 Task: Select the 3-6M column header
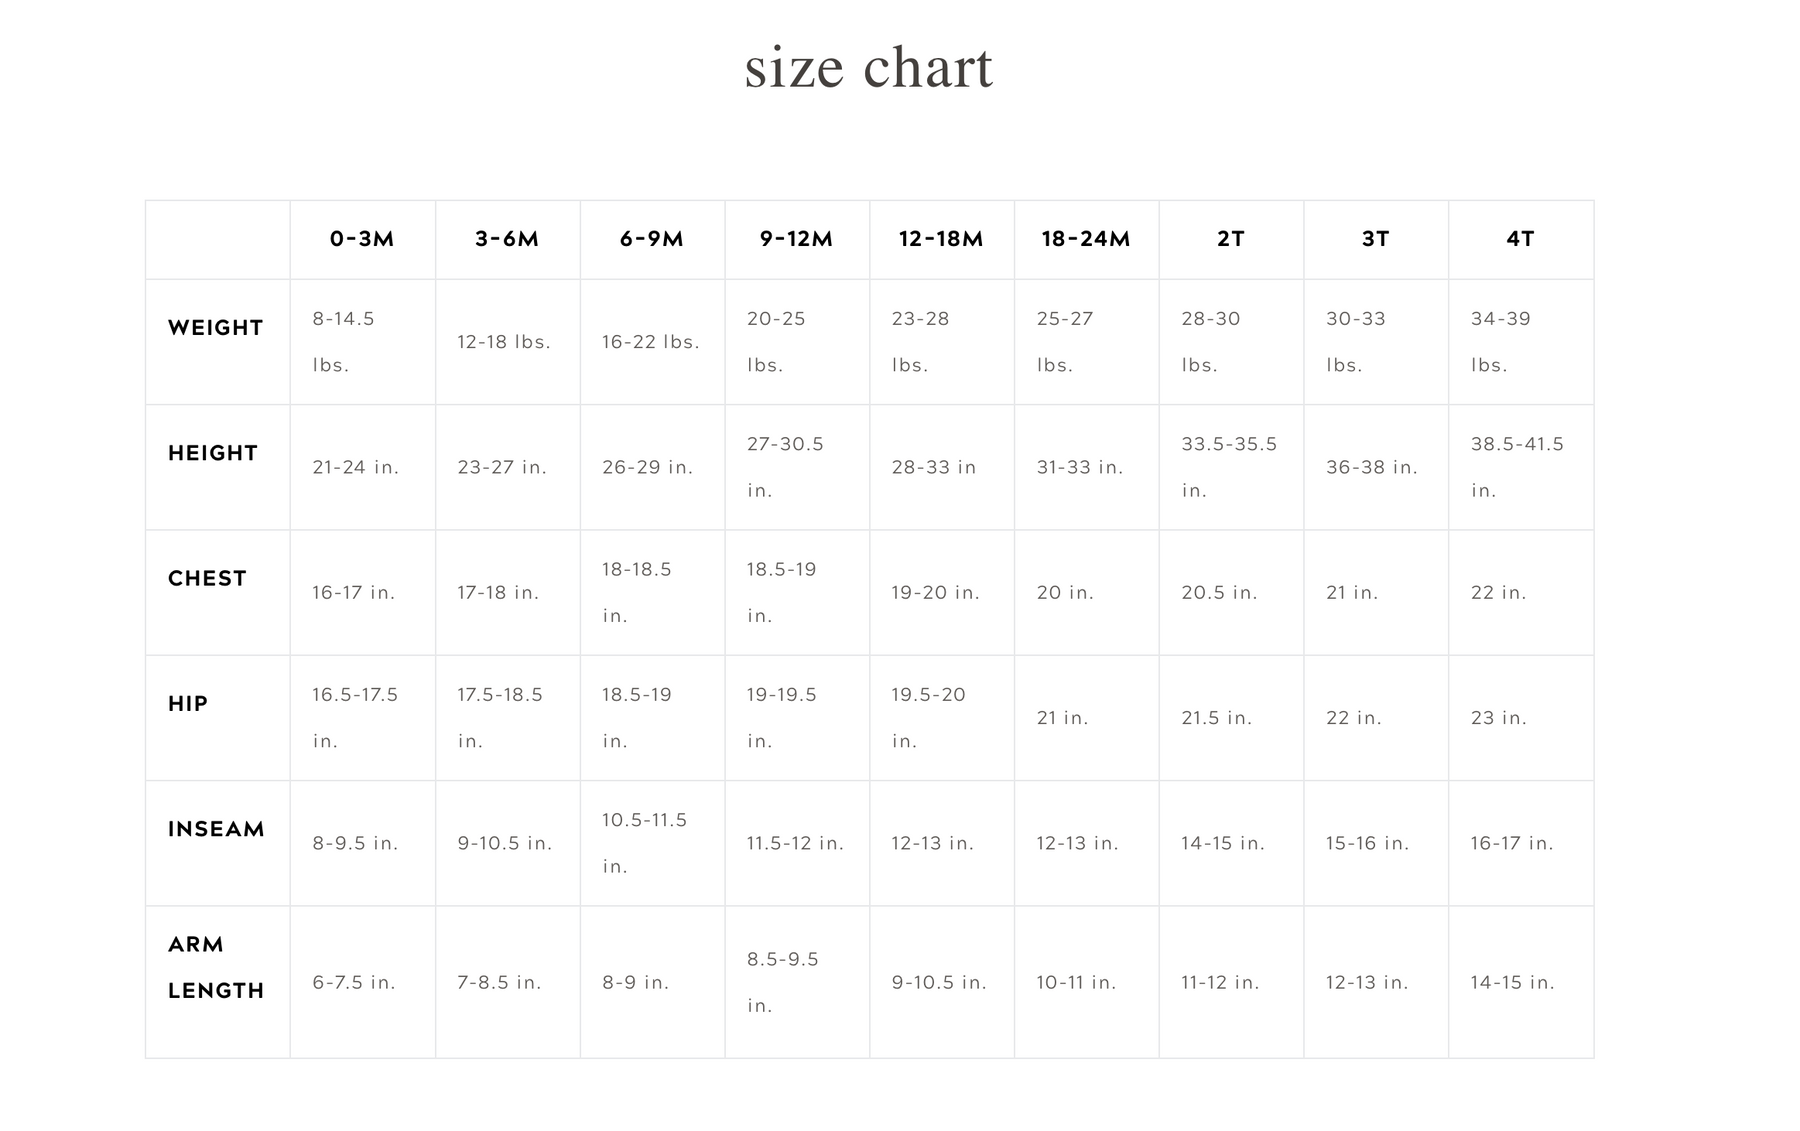click(507, 239)
